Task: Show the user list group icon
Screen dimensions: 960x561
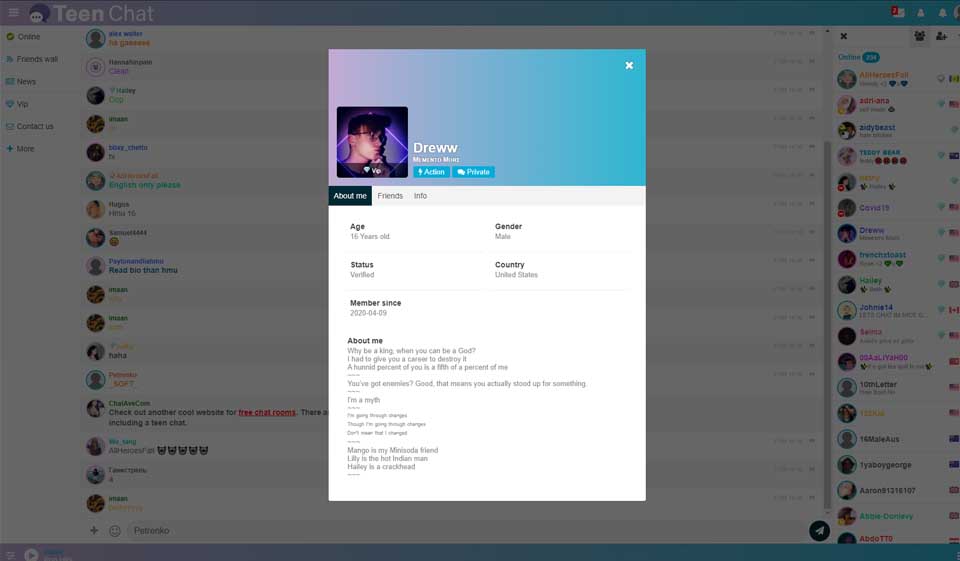Action: (x=919, y=36)
